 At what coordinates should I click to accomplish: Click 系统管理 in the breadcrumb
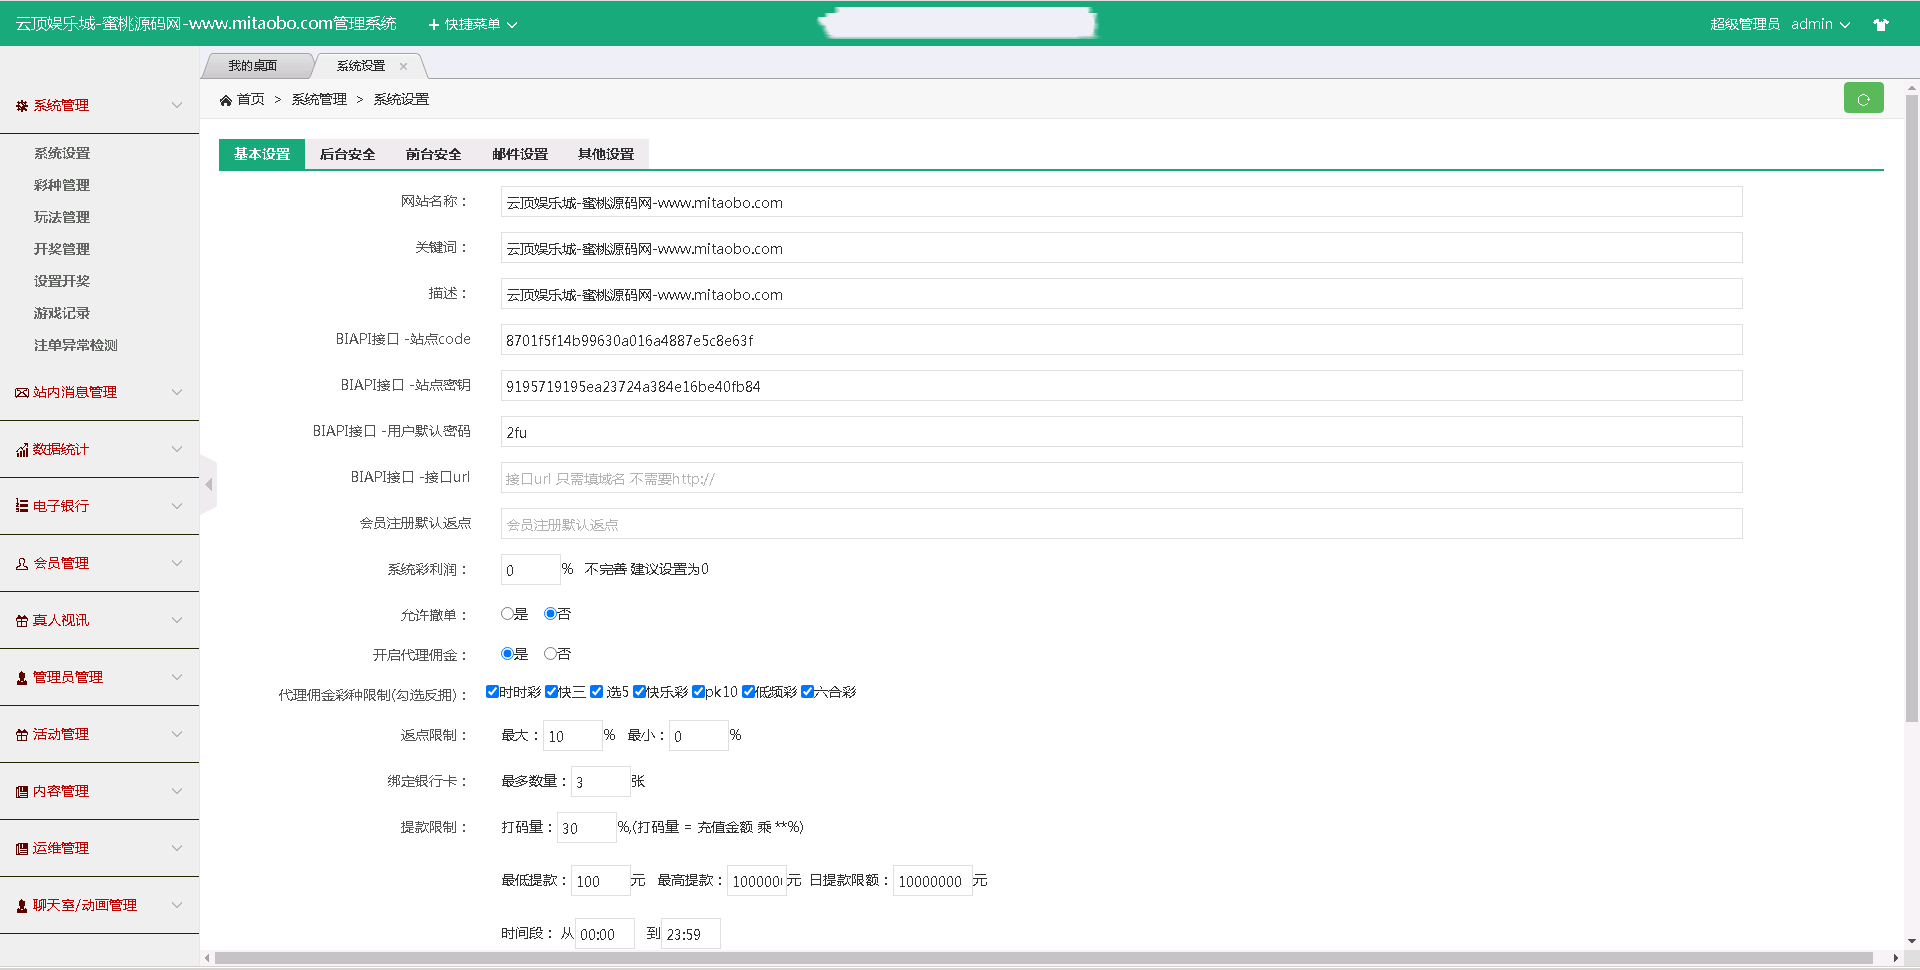319,100
